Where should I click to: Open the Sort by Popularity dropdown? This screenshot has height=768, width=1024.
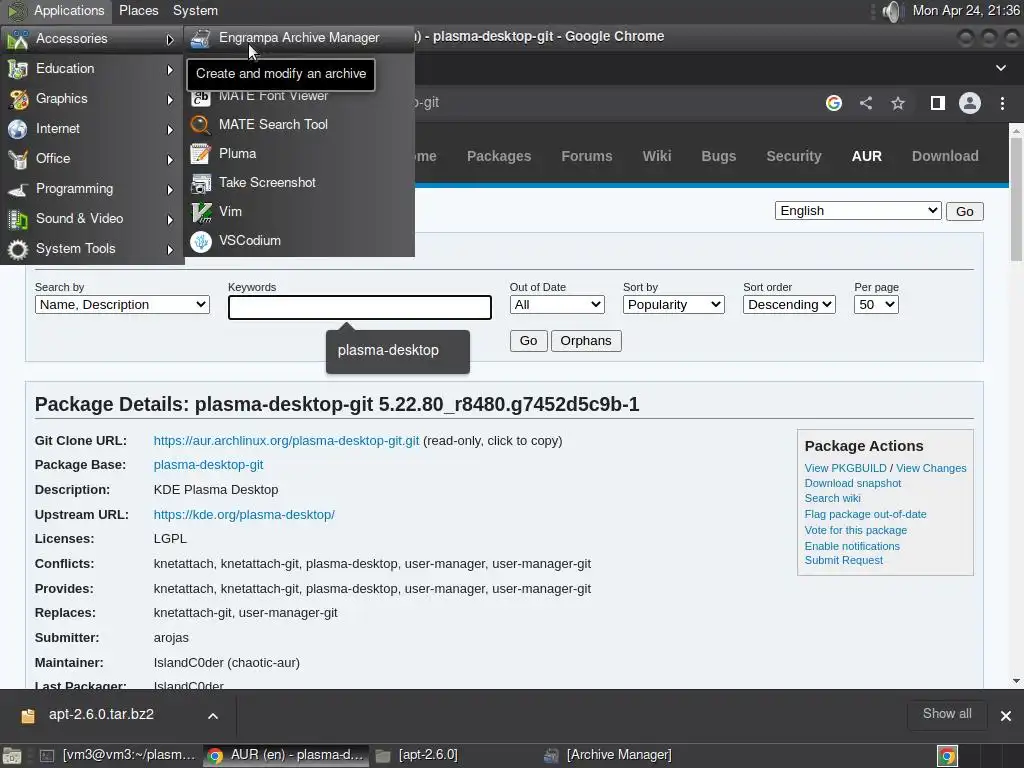[673, 304]
